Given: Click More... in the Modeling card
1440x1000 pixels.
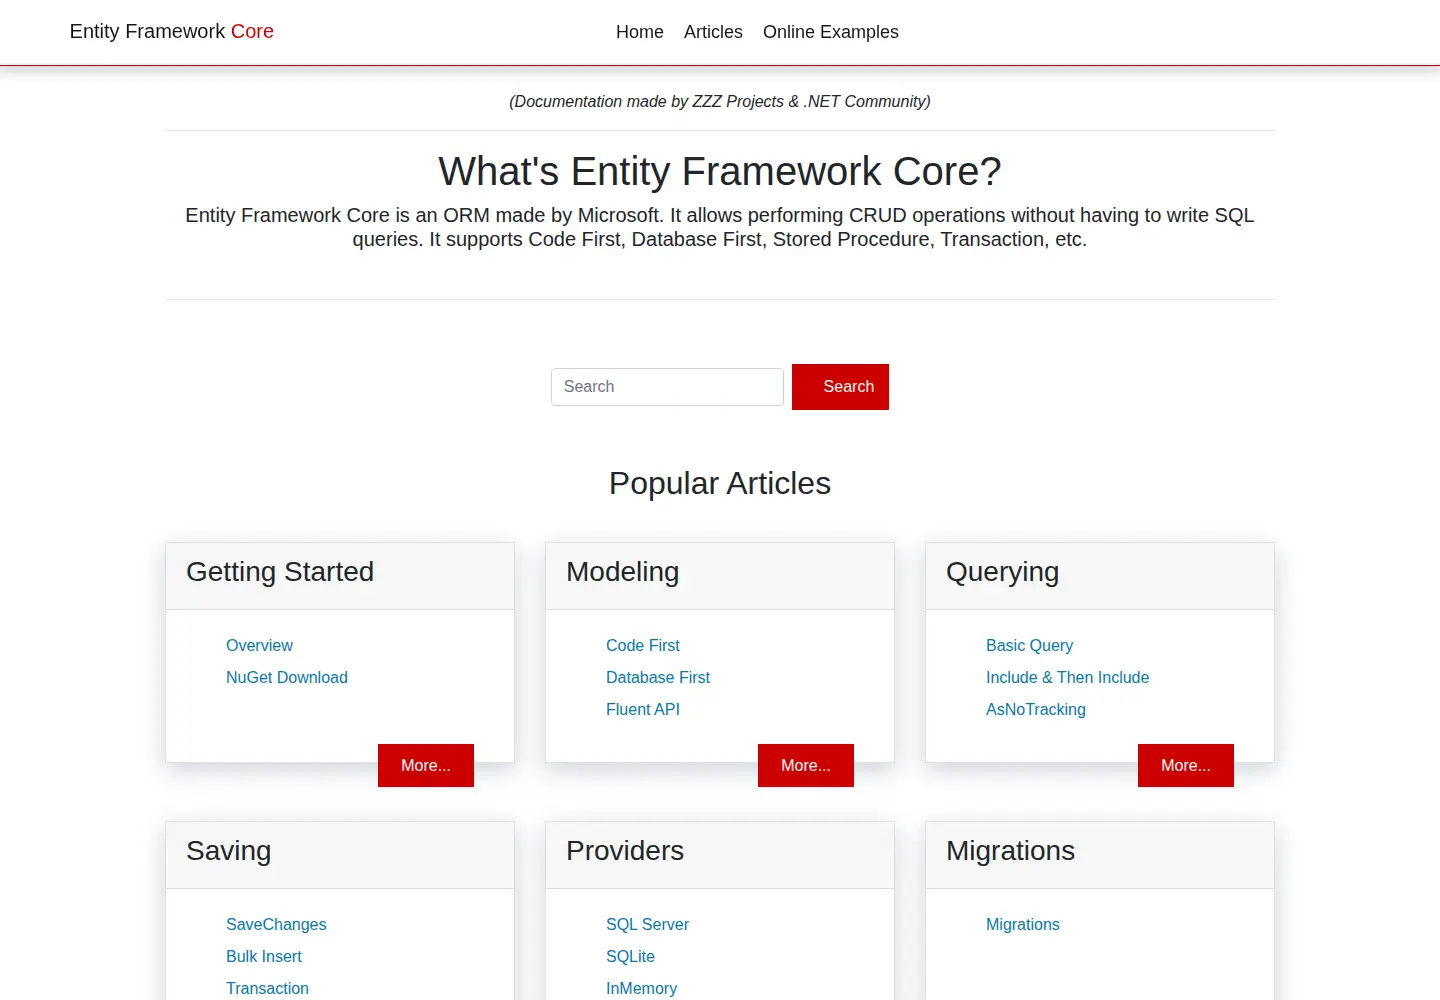Looking at the screenshot, I should tap(806, 765).
